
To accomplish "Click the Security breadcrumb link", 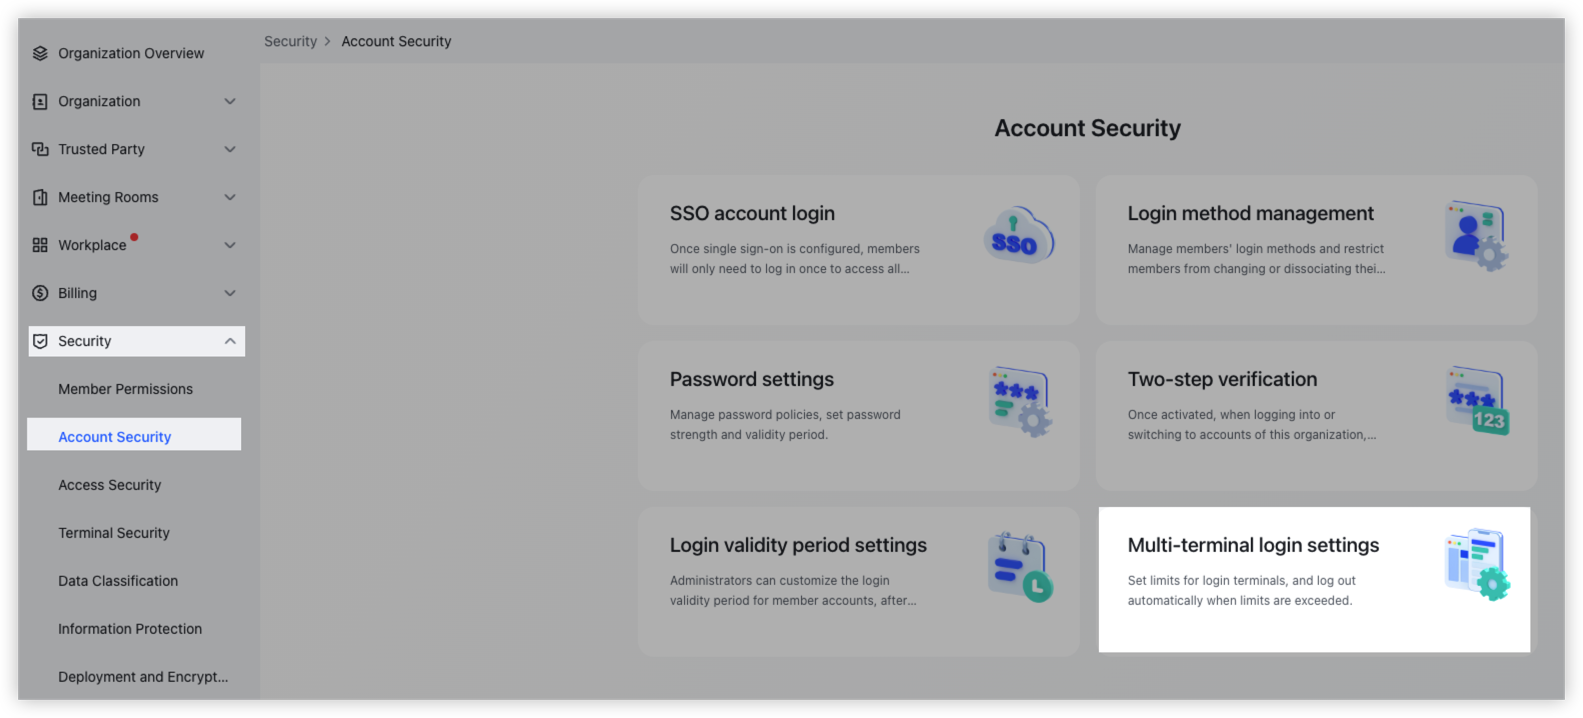I will tap(290, 41).
